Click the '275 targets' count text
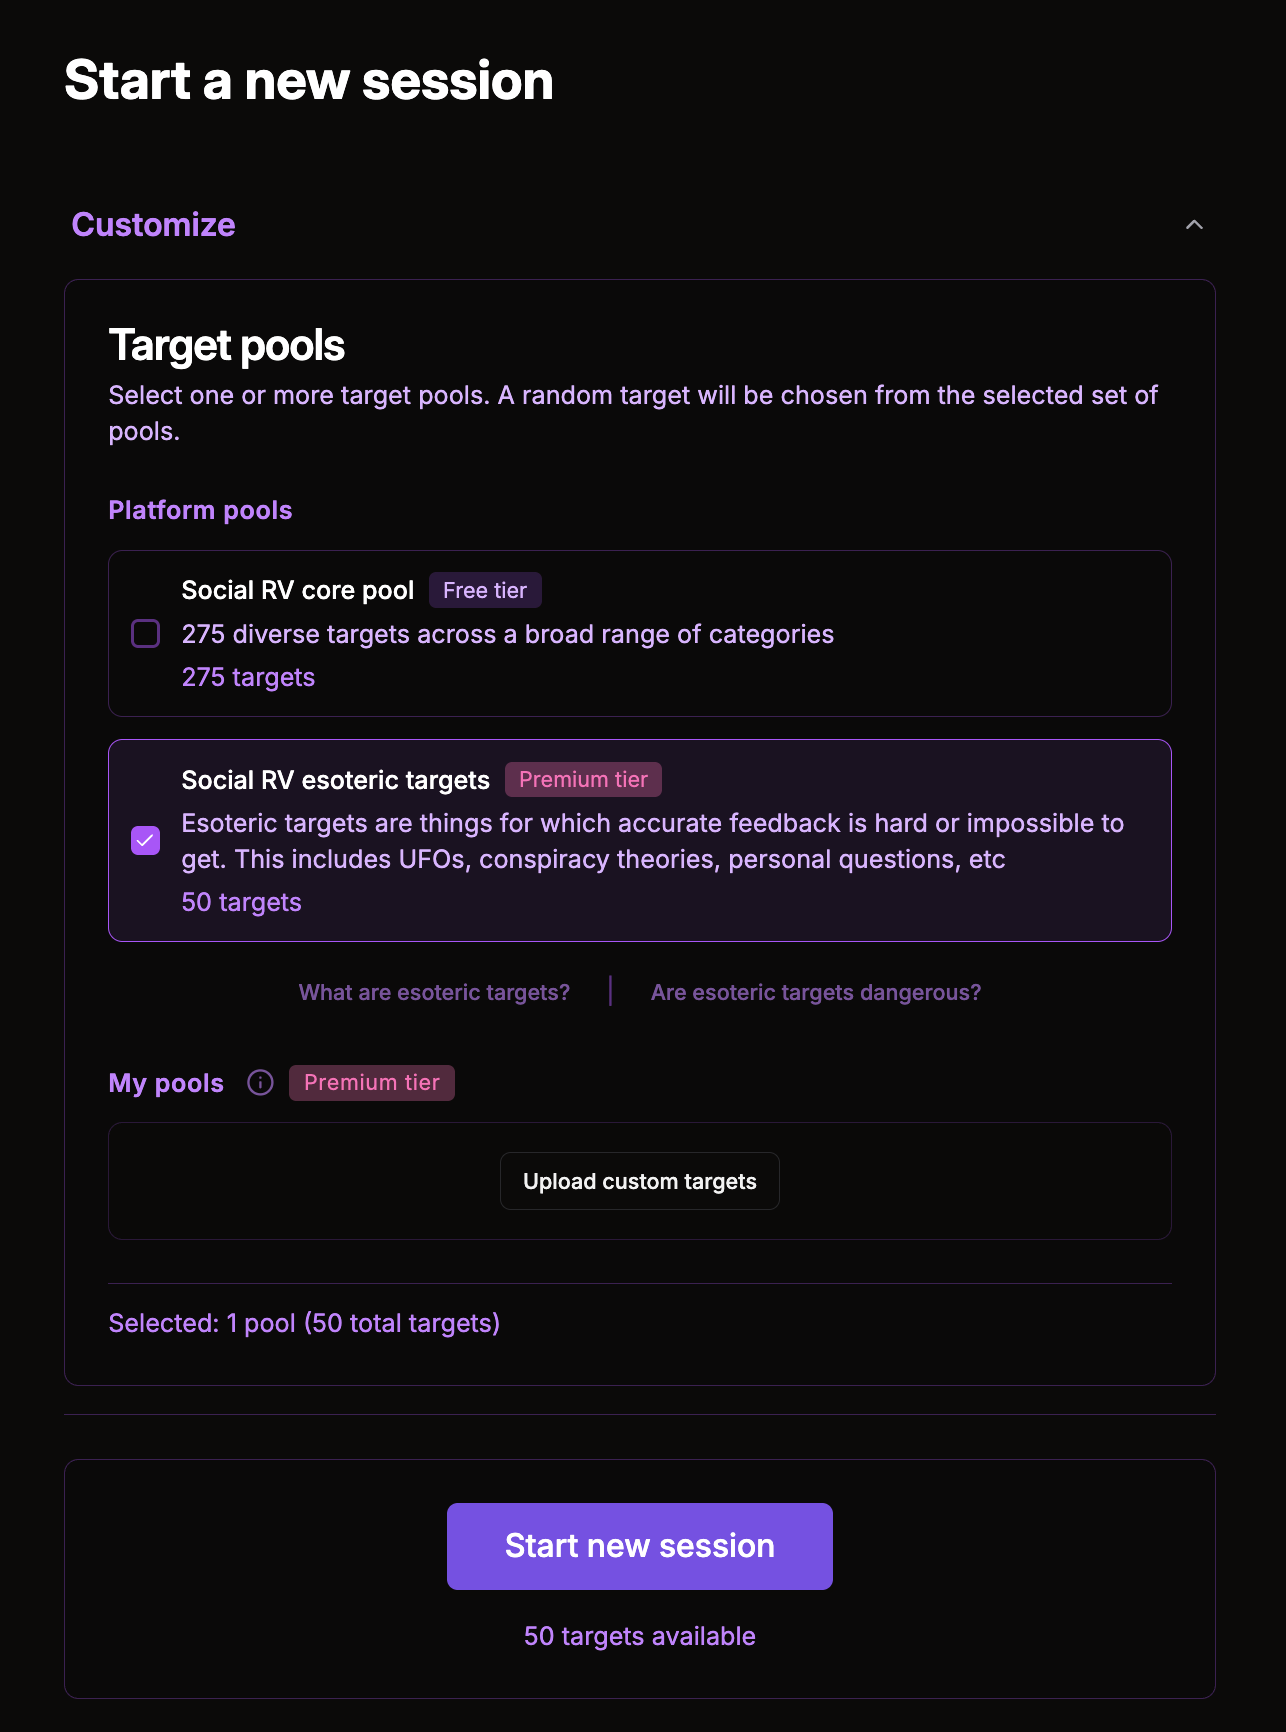The height and width of the screenshot is (1732, 1286). point(248,677)
